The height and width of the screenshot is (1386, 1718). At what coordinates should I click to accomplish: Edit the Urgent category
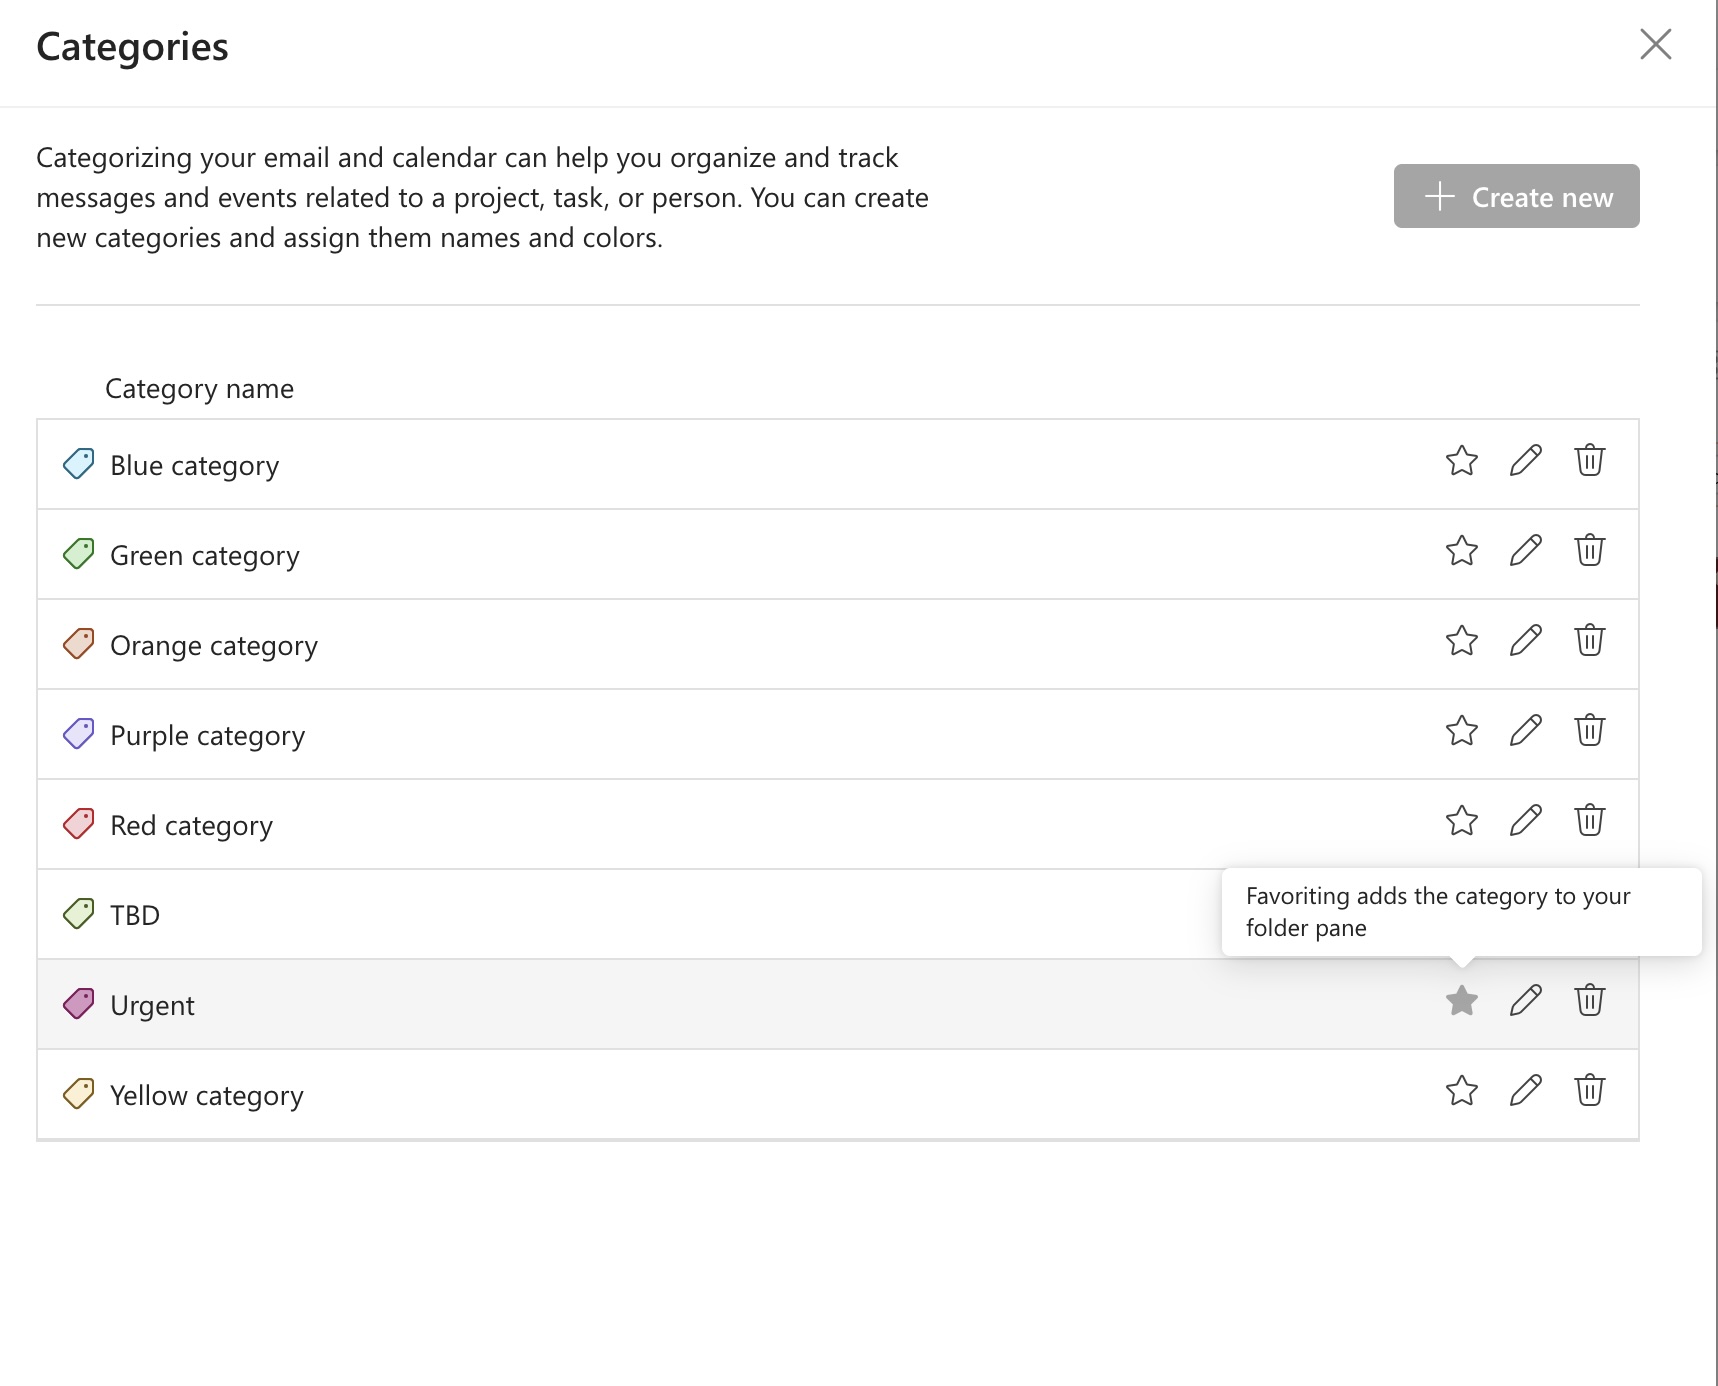click(x=1525, y=1001)
